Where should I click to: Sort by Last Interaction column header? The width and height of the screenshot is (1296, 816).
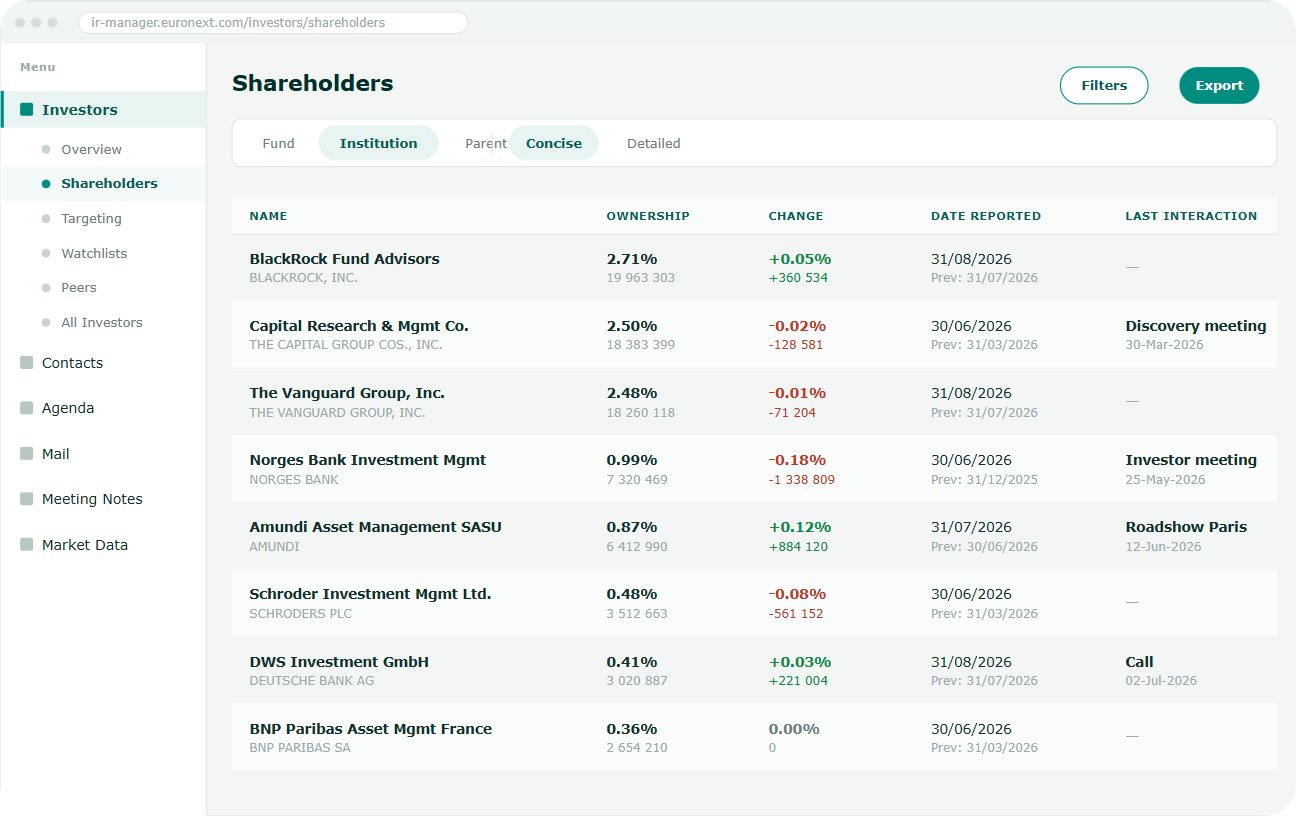(x=1191, y=216)
